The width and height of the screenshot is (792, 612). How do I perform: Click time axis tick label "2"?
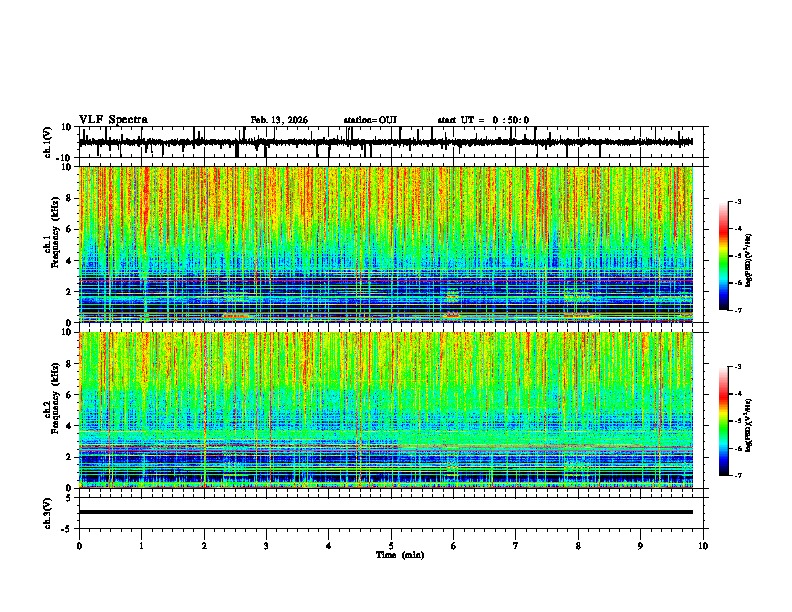(204, 546)
